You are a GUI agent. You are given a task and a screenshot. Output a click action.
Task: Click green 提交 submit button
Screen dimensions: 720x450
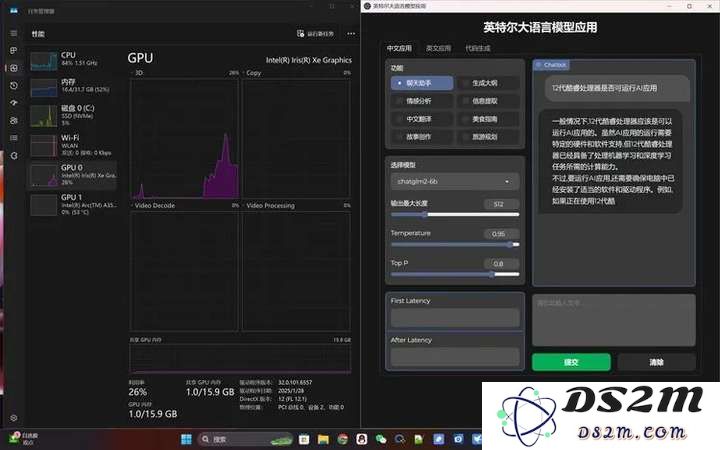coord(571,362)
